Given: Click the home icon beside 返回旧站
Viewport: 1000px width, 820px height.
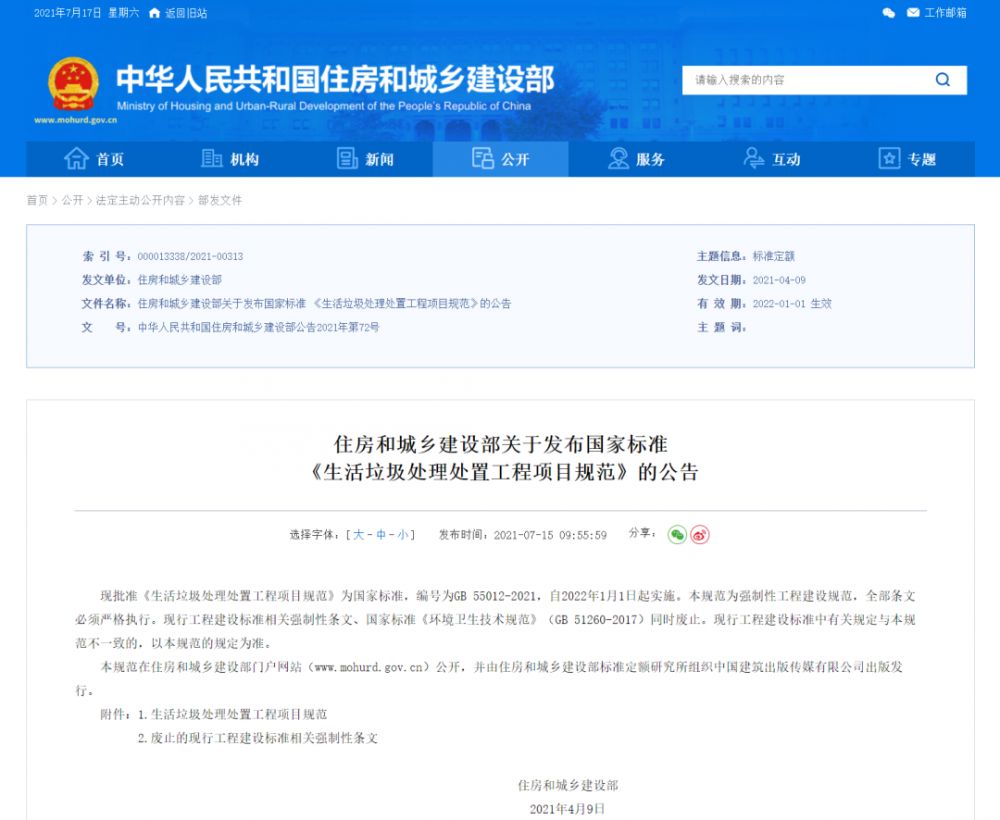Looking at the screenshot, I should (x=154, y=13).
